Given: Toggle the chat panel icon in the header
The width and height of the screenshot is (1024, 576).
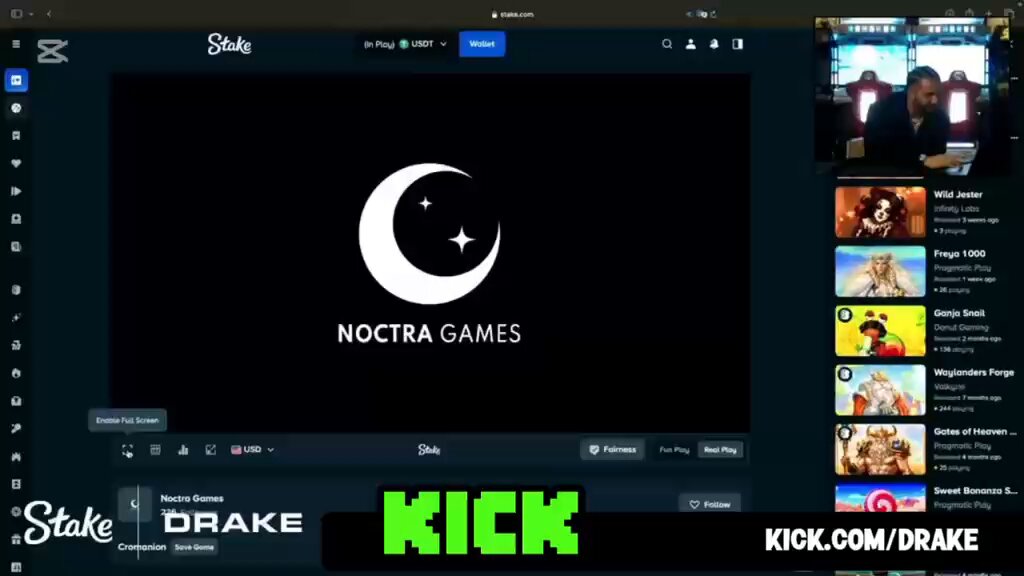Looking at the screenshot, I should pyautogui.click(x=737, y=44).
